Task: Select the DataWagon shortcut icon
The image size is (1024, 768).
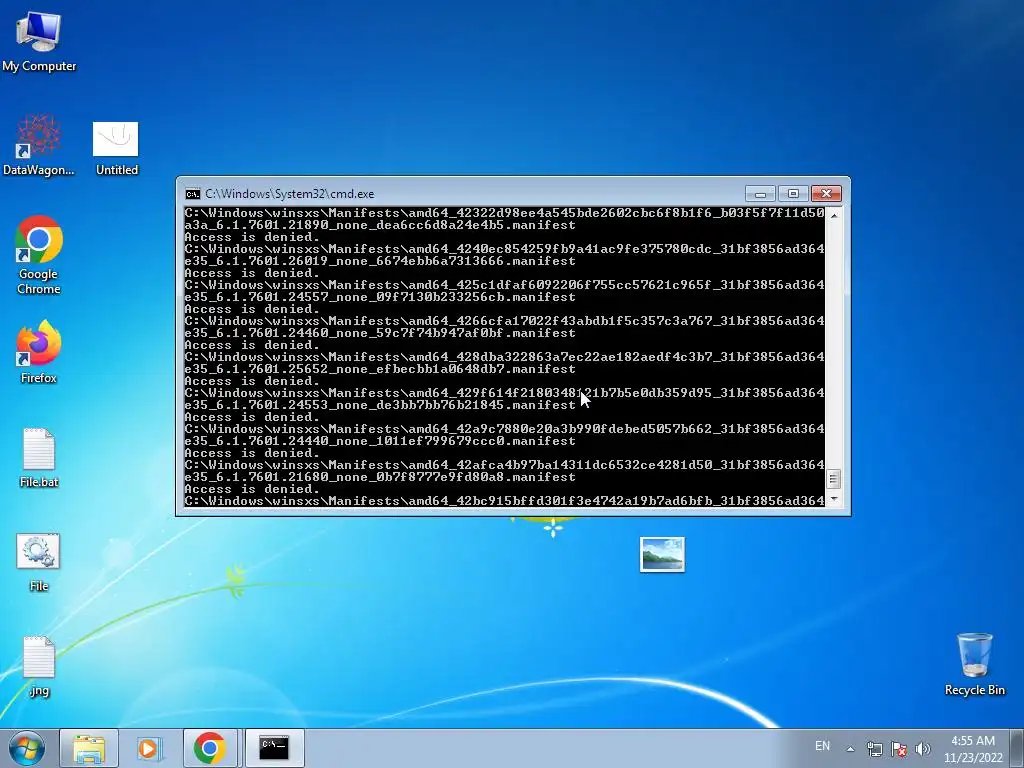Action: pyautogui.click(x=39, y=145)
